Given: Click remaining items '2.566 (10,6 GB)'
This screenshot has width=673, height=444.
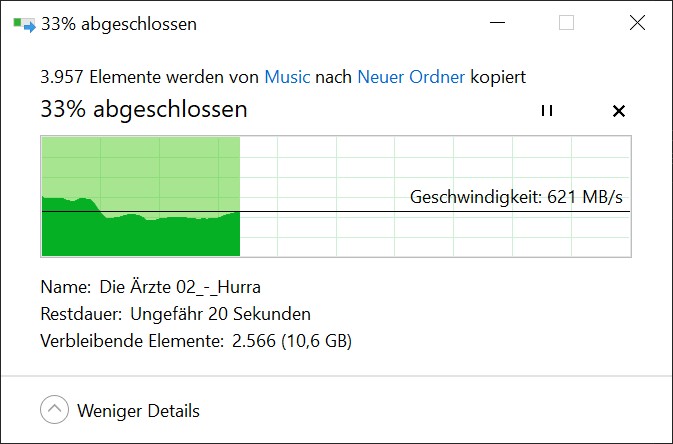Looking at the screenshot, I should click(291, 341).
